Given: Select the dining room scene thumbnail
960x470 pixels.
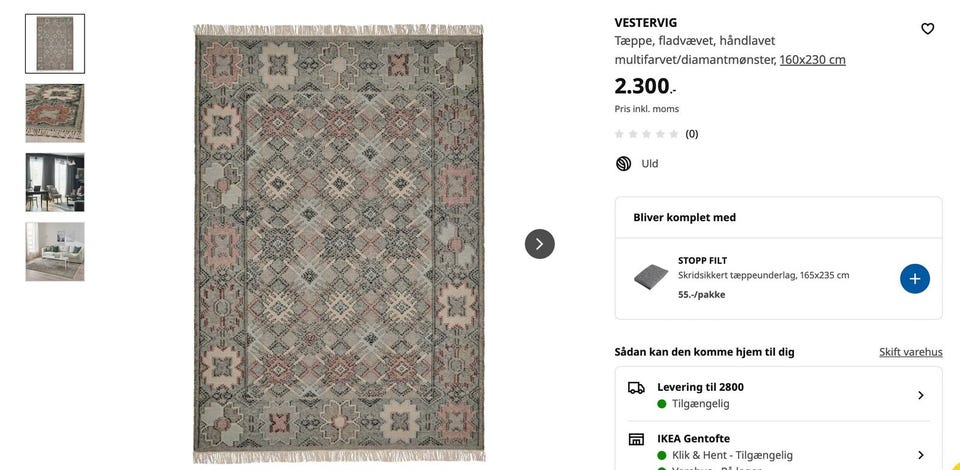Looking at the screenshot, I should (x=55, y=182).
